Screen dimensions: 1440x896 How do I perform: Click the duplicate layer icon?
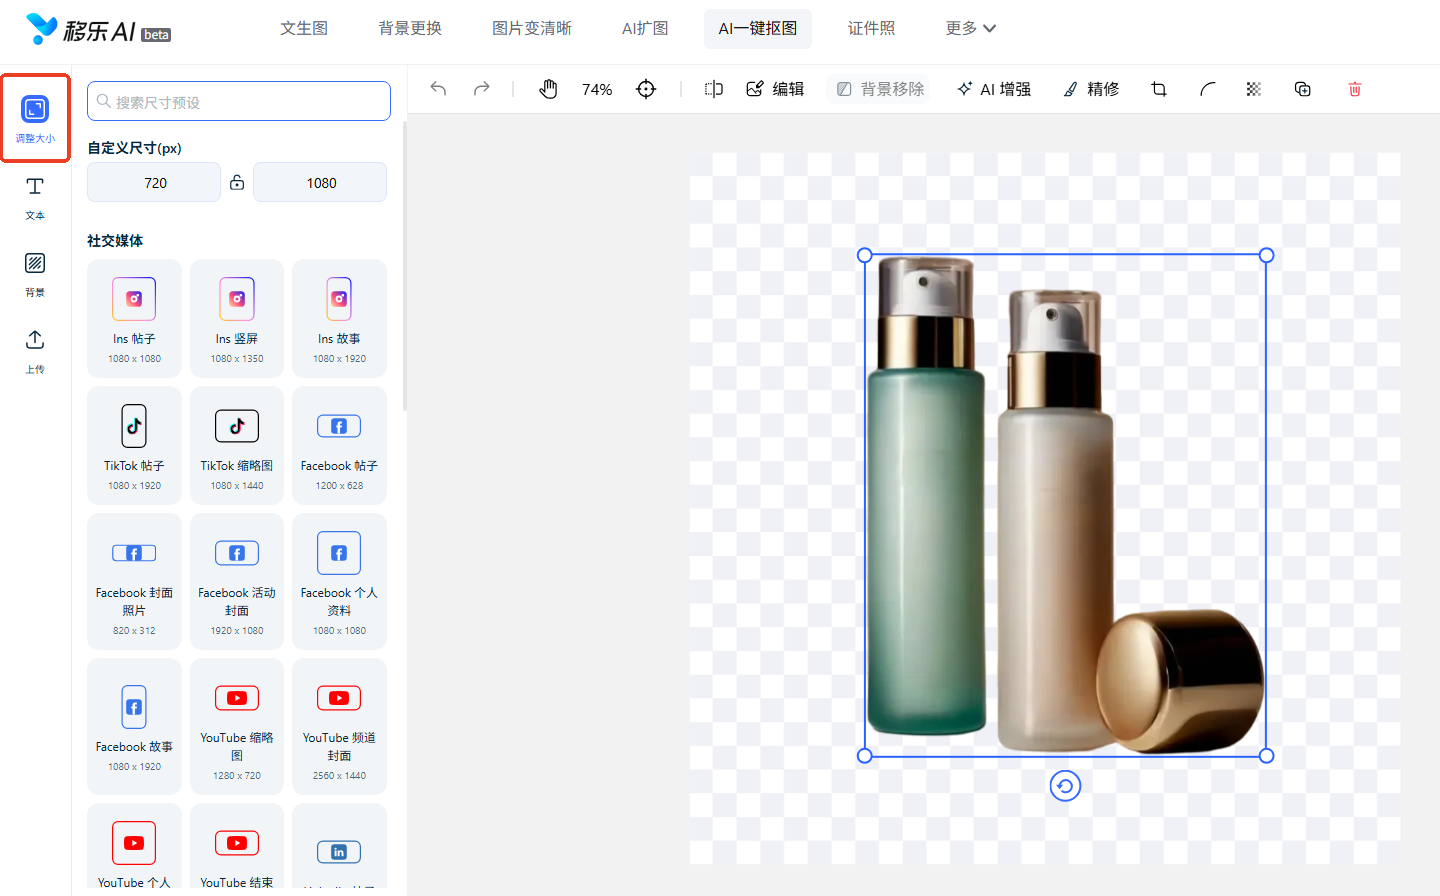click(1302, 89)
